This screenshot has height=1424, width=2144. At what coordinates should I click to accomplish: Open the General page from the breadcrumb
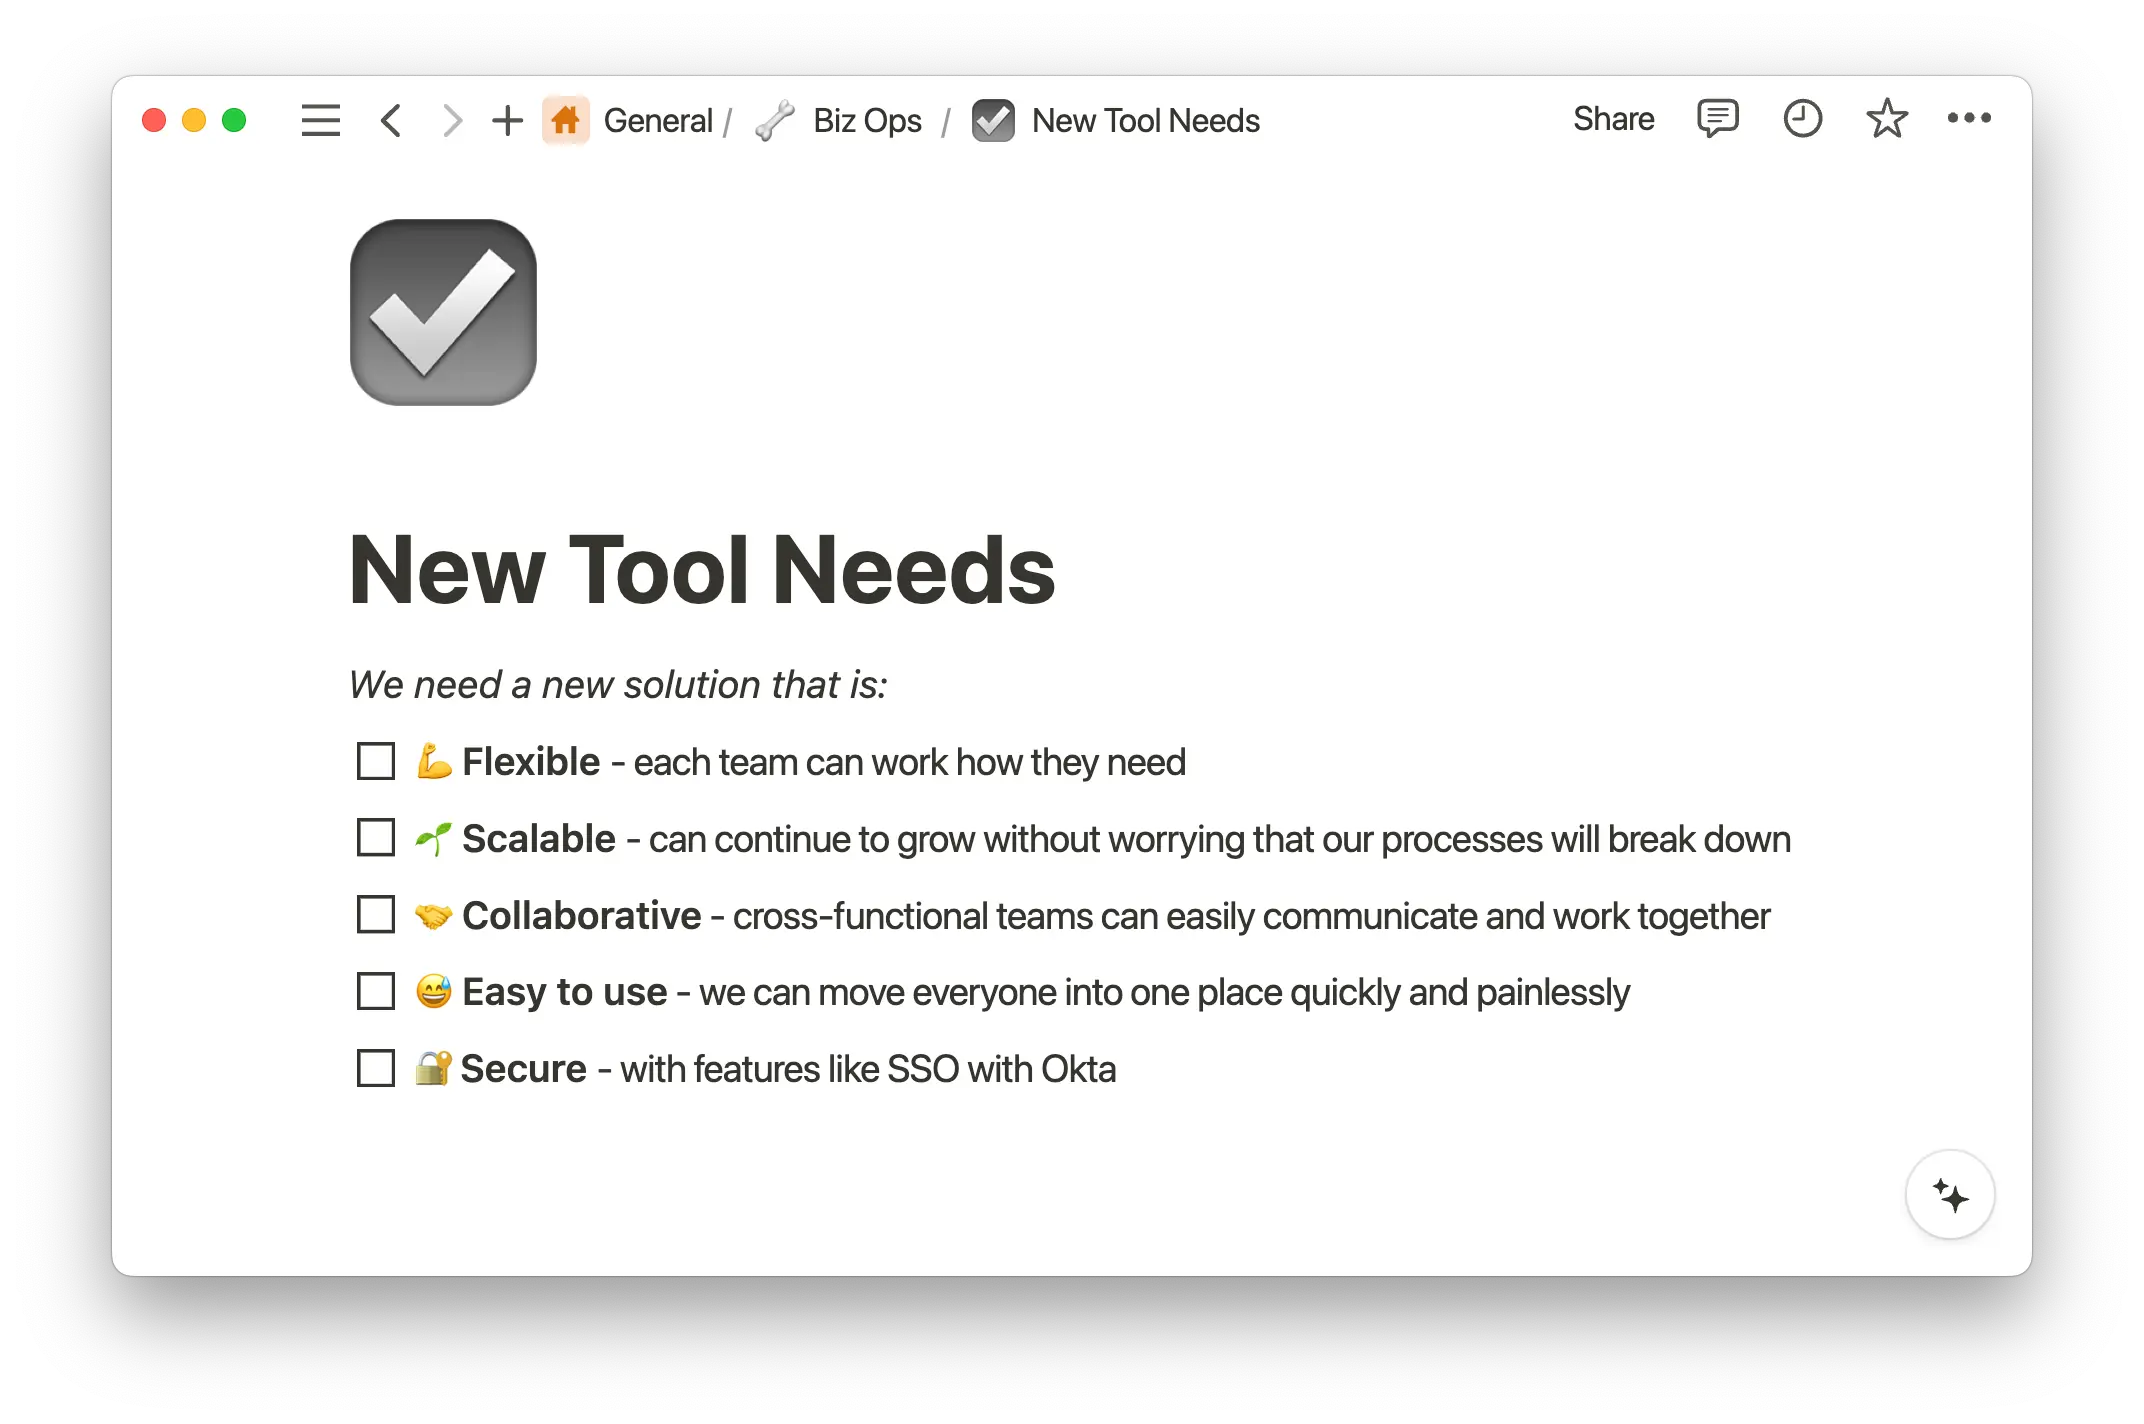pyautogui.click(x=657, y=120)
